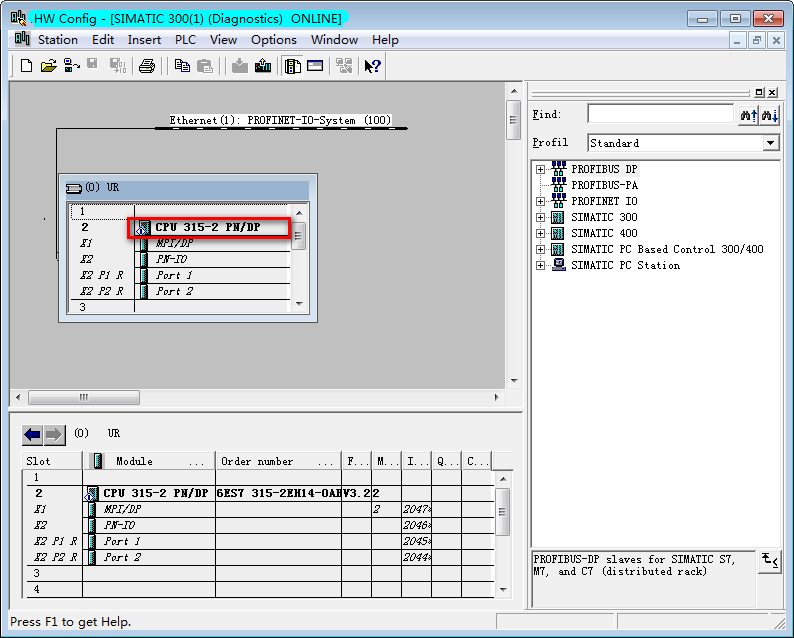
Task: Expand the PROFINET IO tree node
Action: tap(540, 202)
